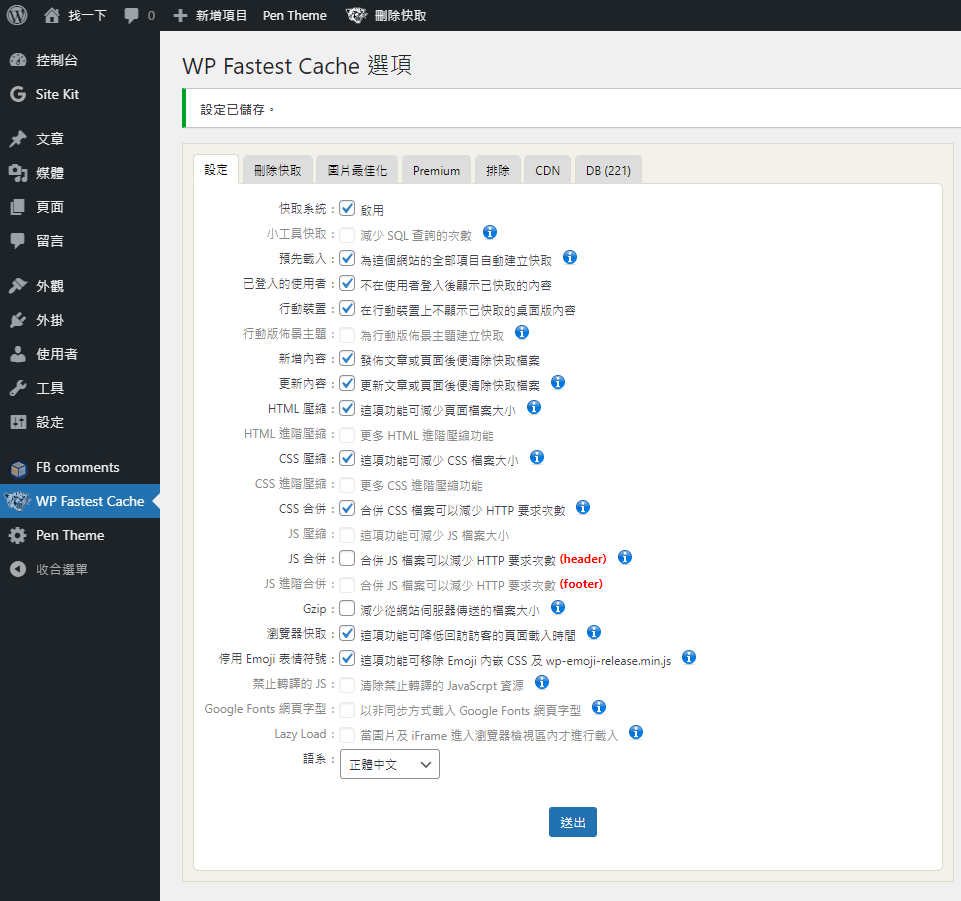Viewport: 961px width, 901px height.
Task: Click the info icon beside Gzip option
Action: (558, 607)
